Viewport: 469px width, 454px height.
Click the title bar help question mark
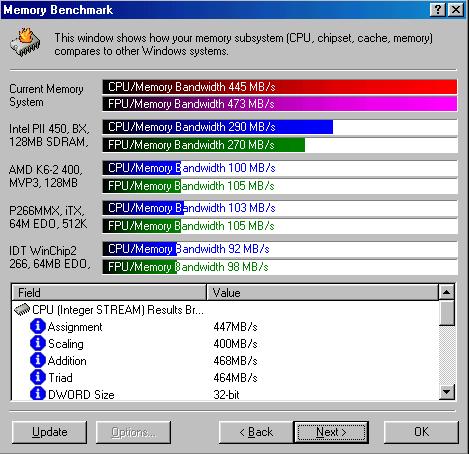point(438,9)
